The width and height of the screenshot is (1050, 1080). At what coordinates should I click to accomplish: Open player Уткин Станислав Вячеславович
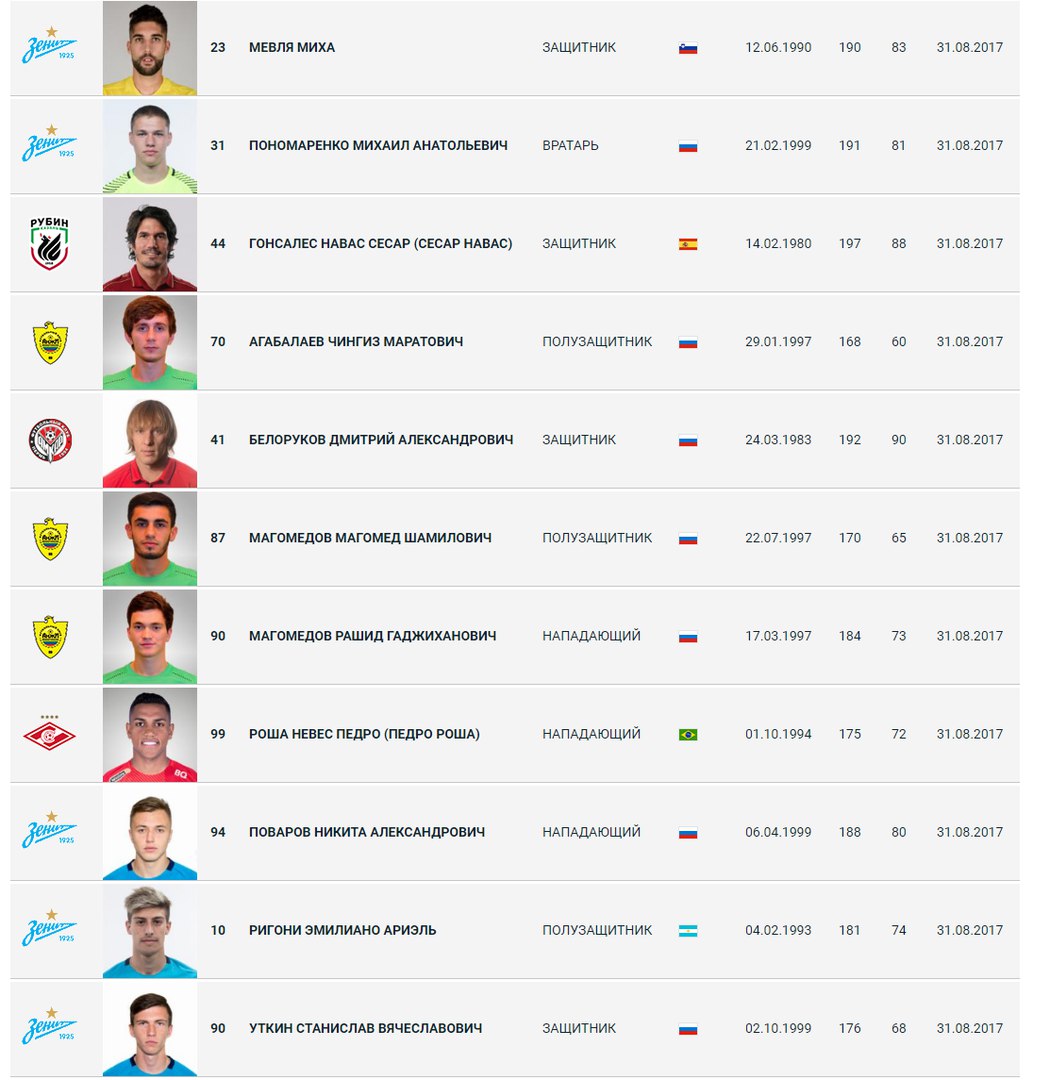[365, 1028]
